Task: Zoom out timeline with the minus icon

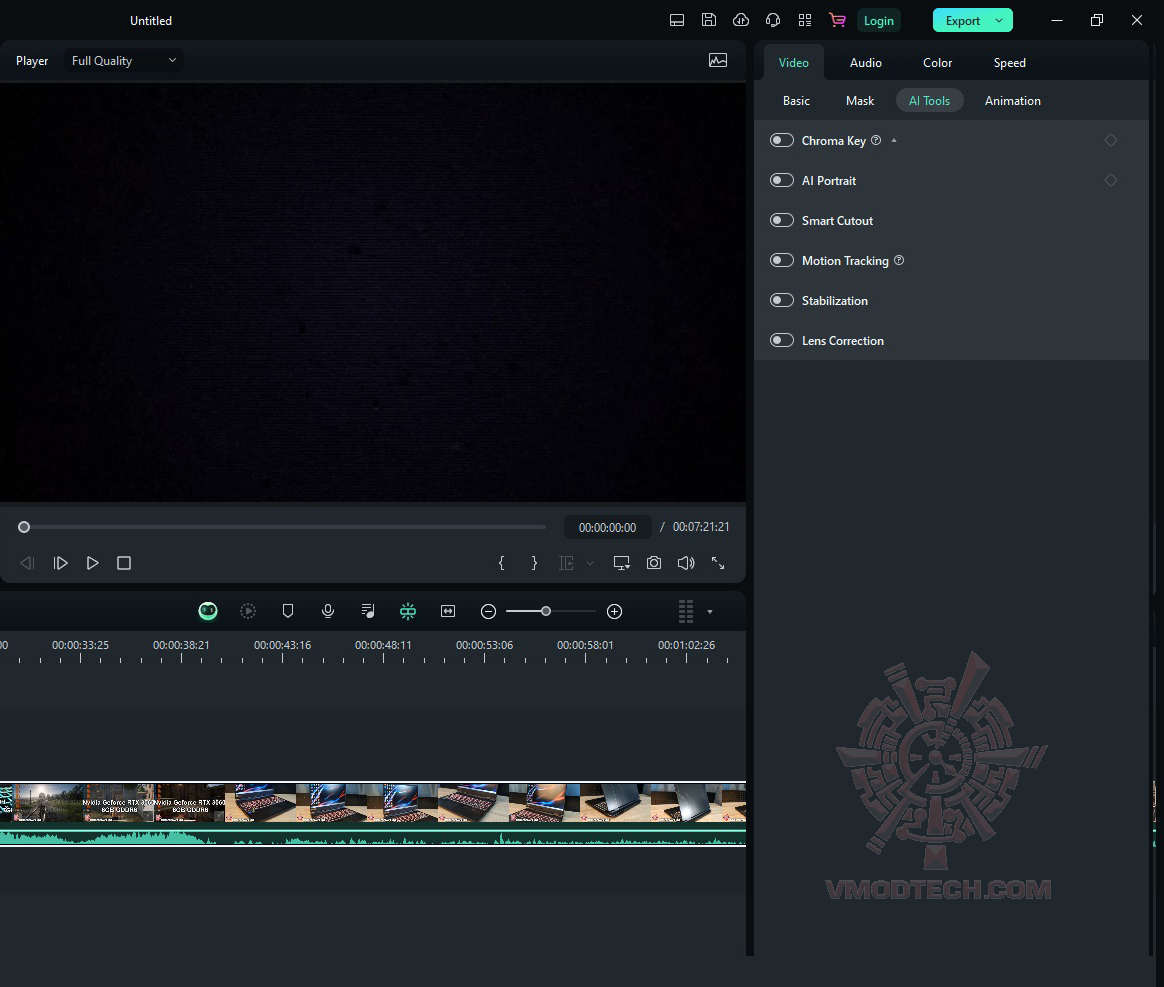Action: pyautogui.click(x=488, y=611)
